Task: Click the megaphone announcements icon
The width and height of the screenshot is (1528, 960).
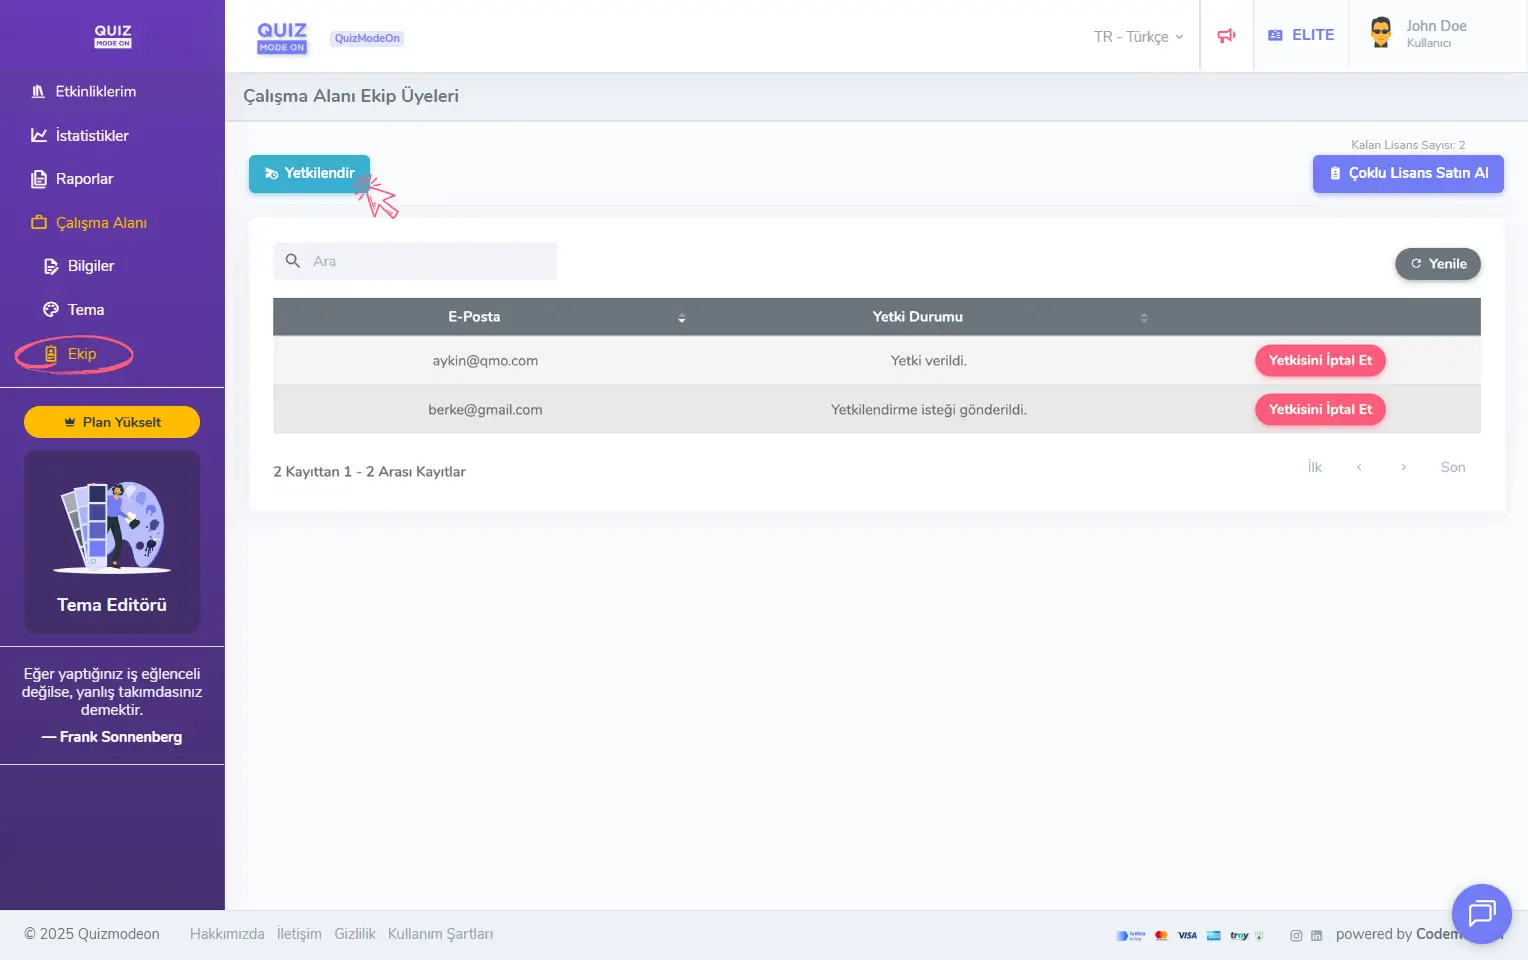Action: (x=1226, y=36)
